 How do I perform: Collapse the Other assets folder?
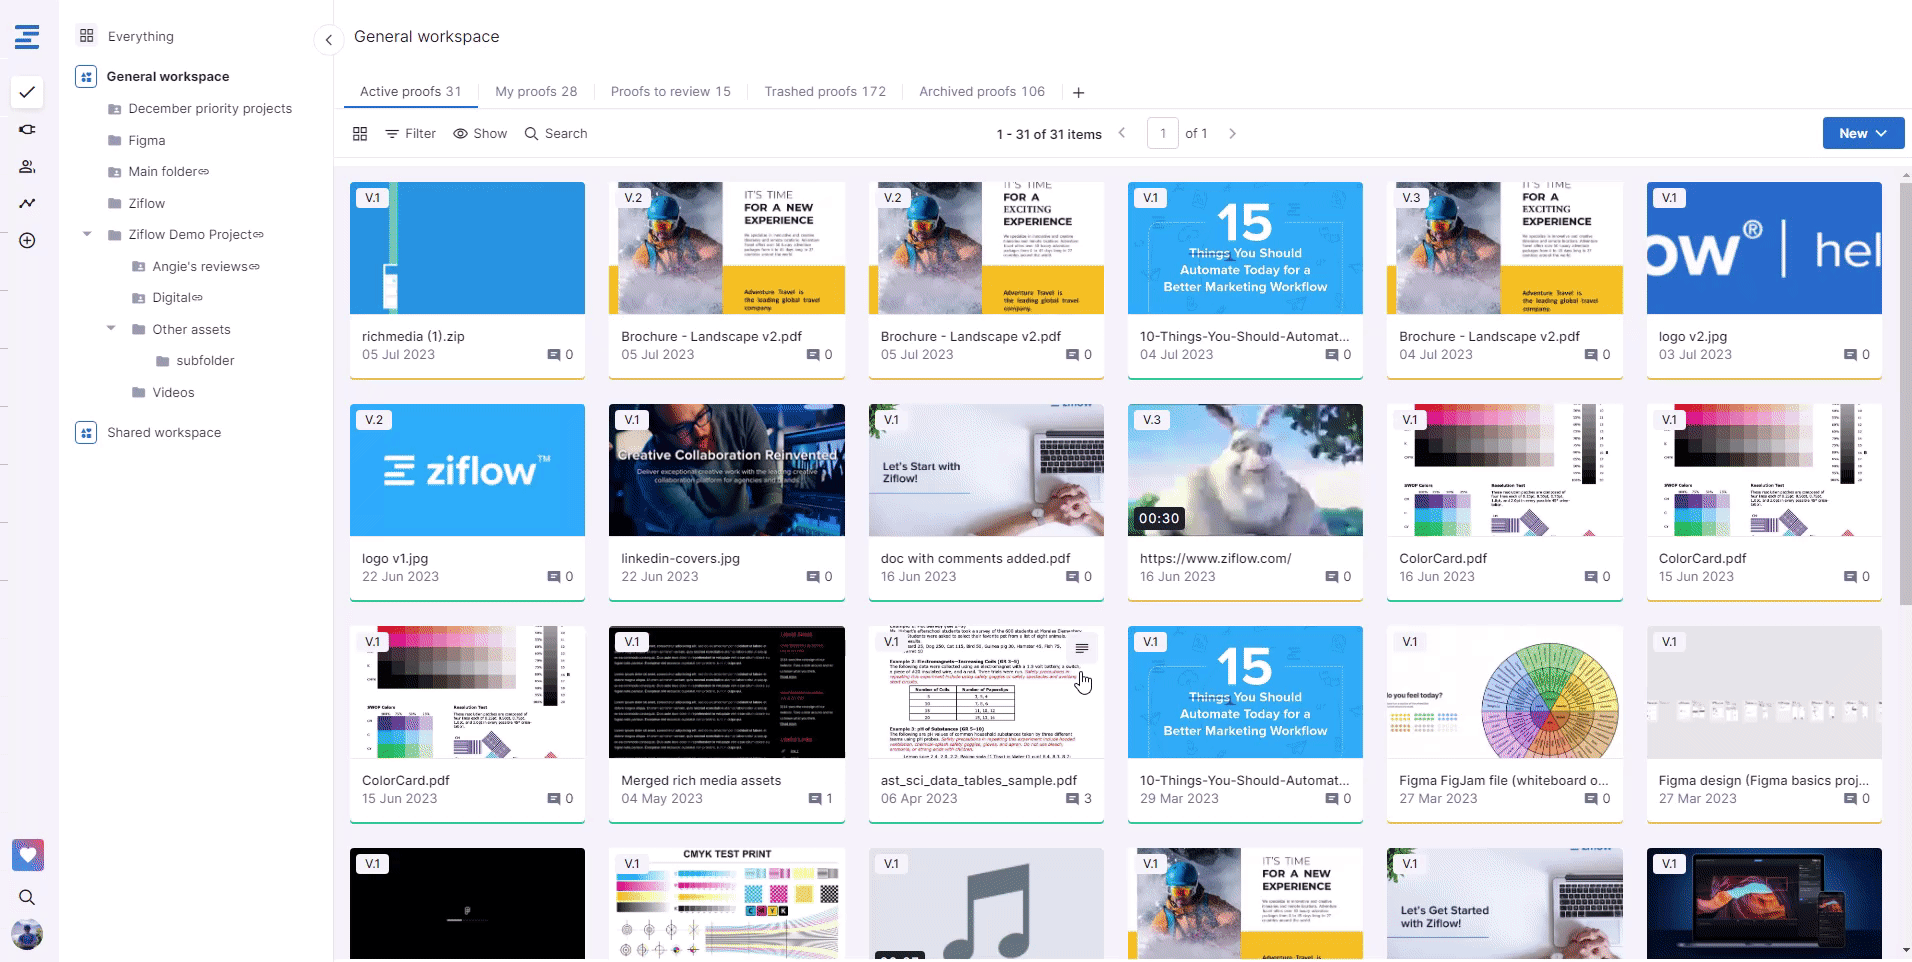111,329
